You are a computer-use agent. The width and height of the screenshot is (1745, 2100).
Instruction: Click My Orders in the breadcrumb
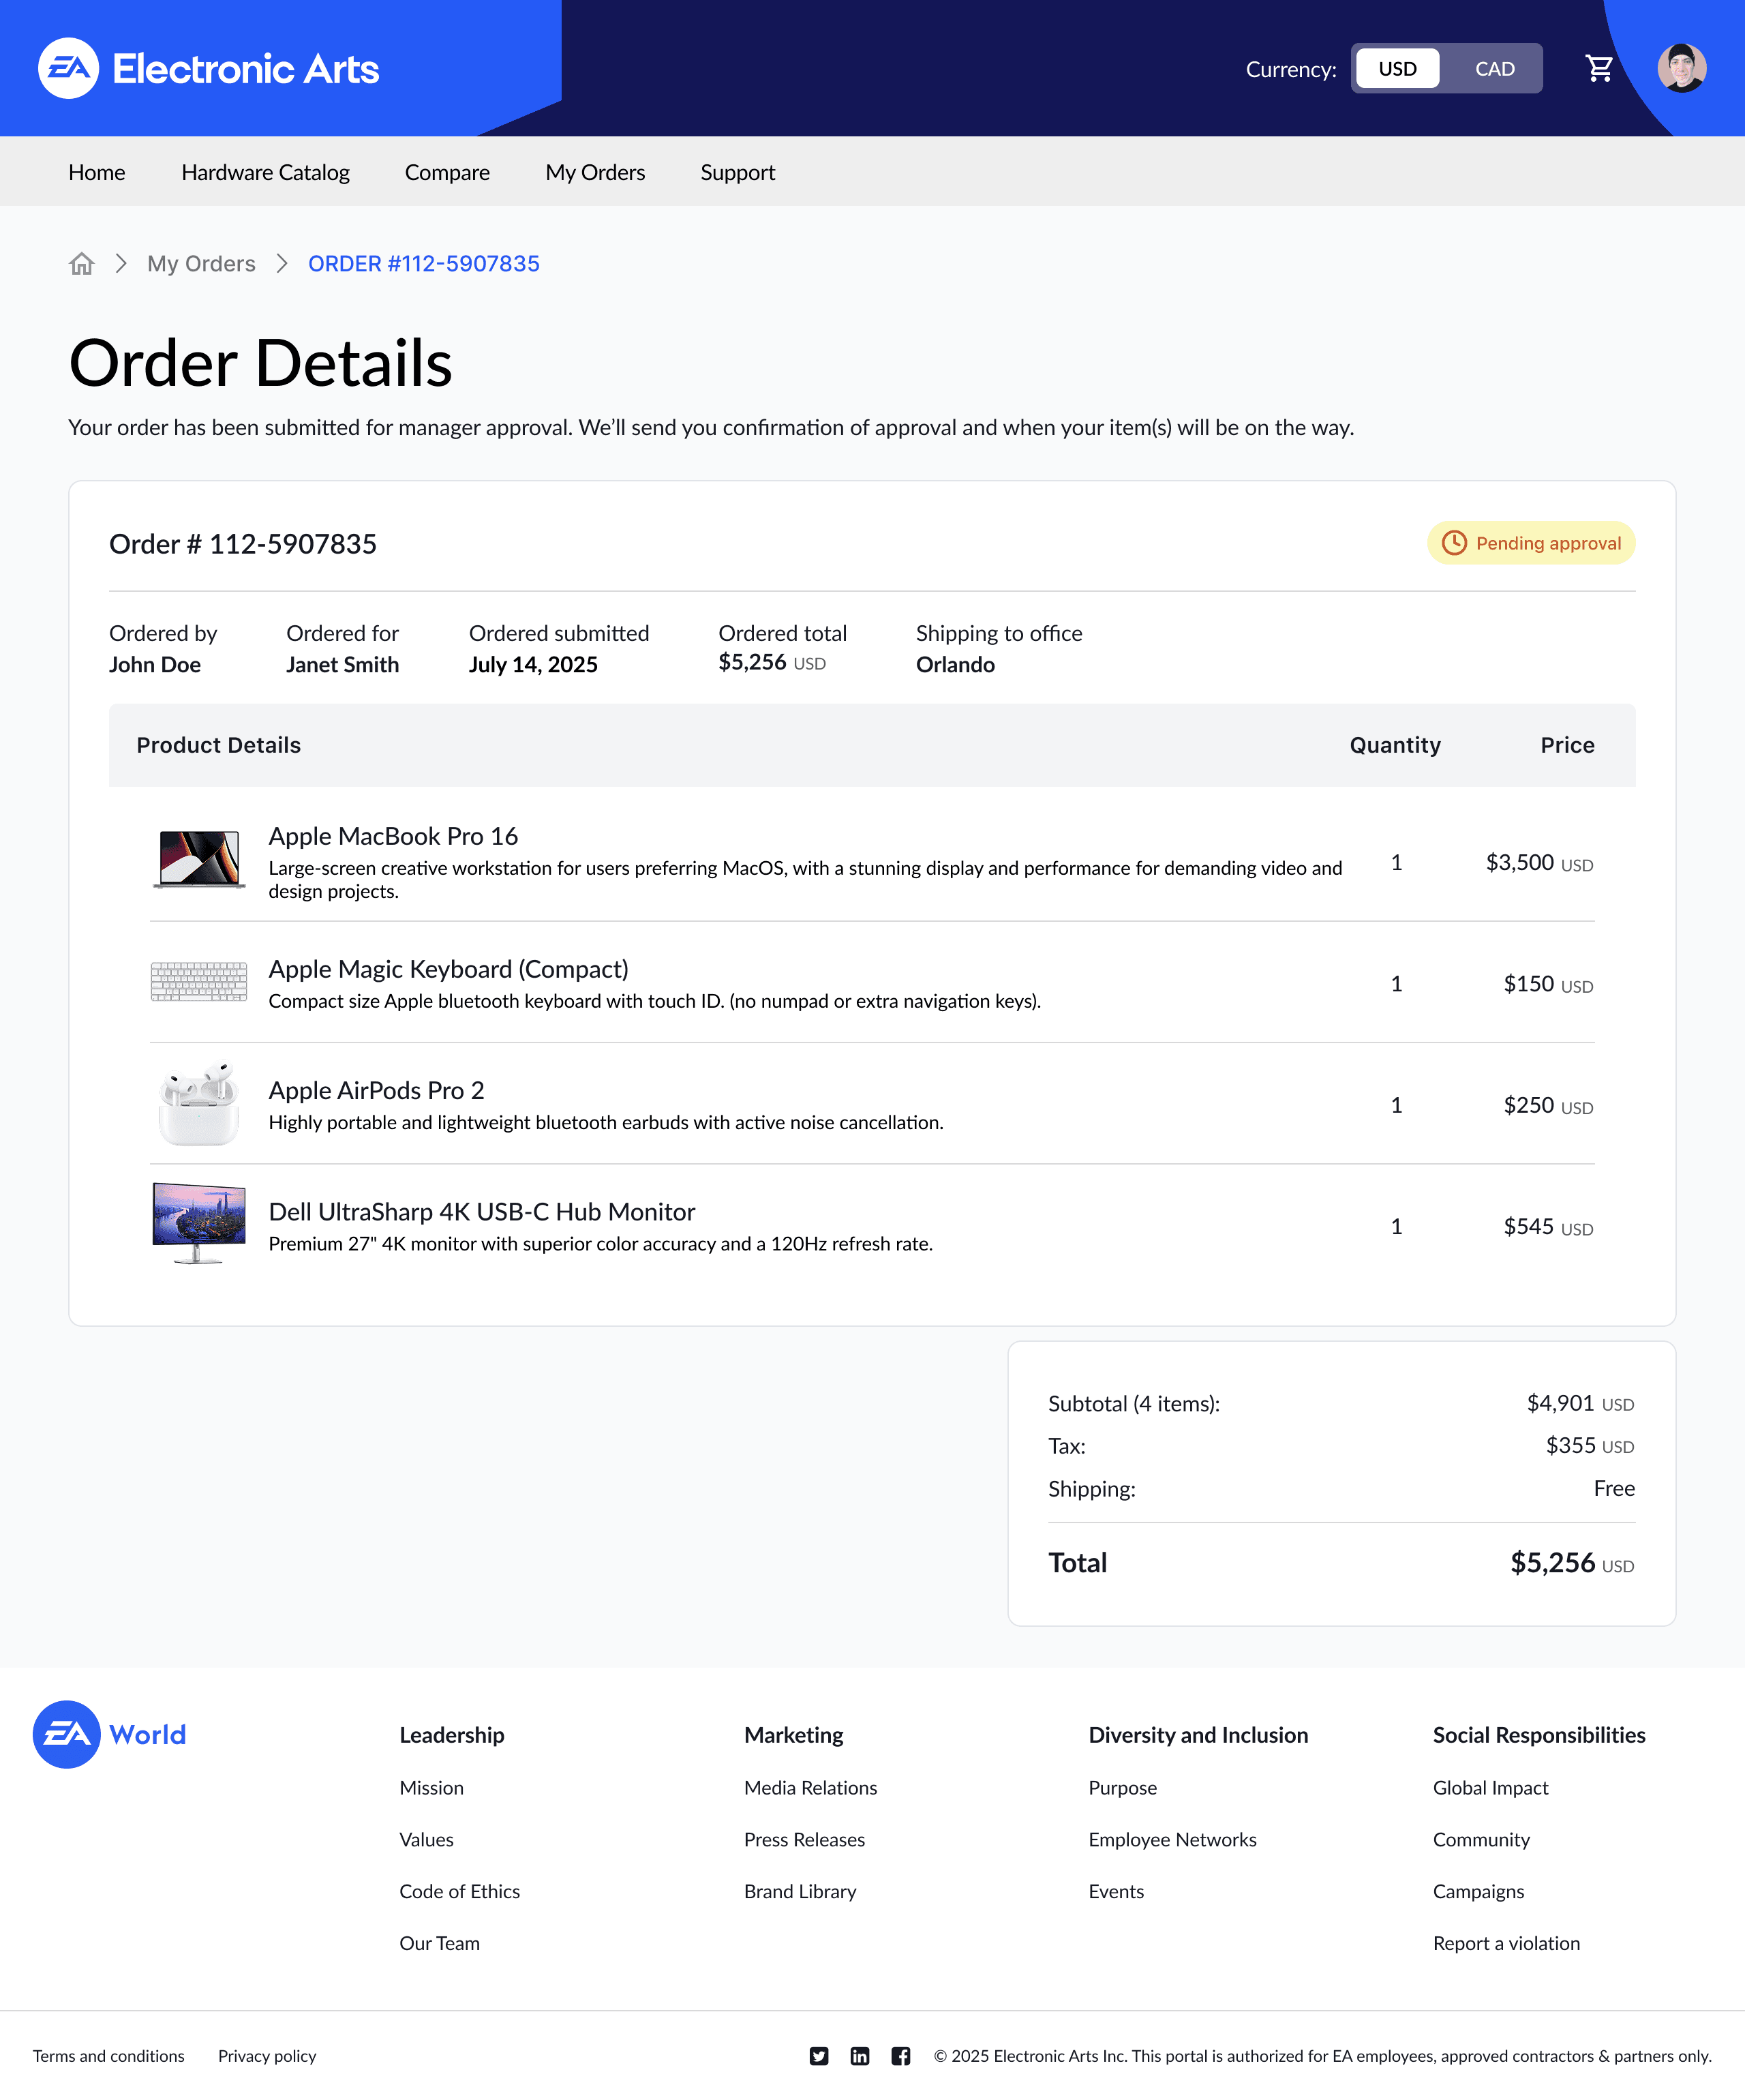201,263
